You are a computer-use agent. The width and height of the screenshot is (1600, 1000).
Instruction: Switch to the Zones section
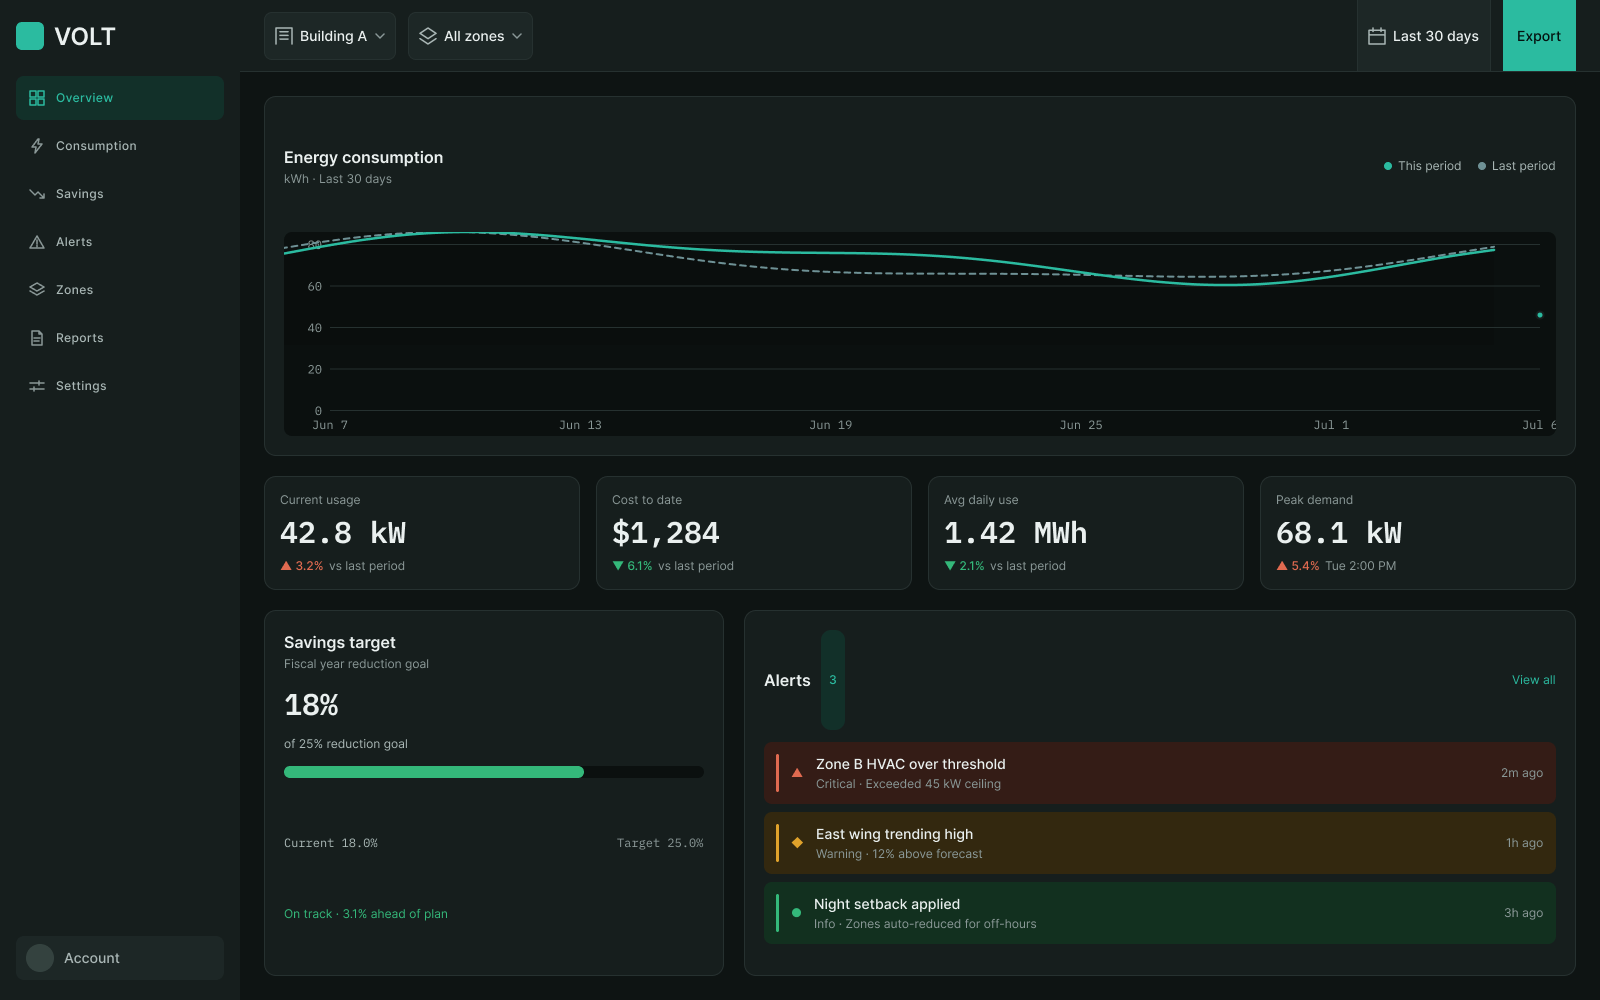coord(120,290)
